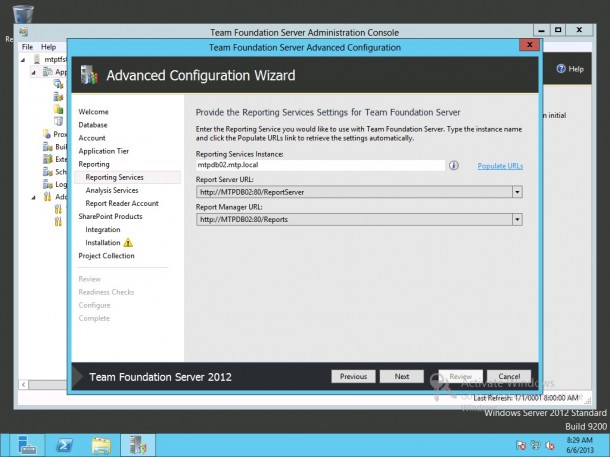This screenshot has height=457, width=610.
Task: Click the Populate URLs link
Action: (x=500, y=166)
